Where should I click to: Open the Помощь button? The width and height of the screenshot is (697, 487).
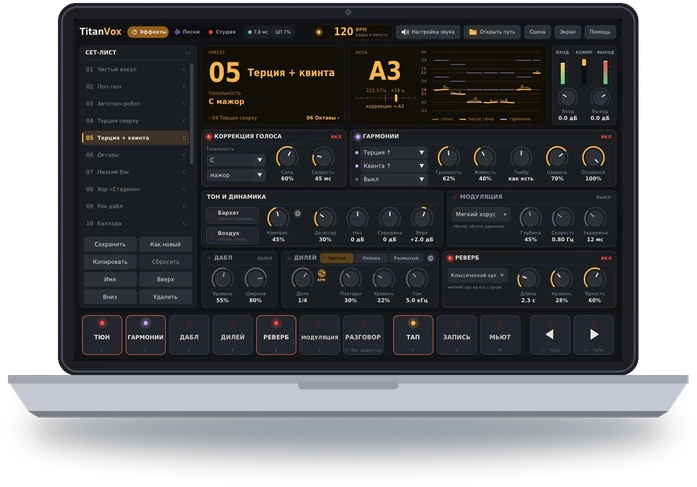pos(600,32)
